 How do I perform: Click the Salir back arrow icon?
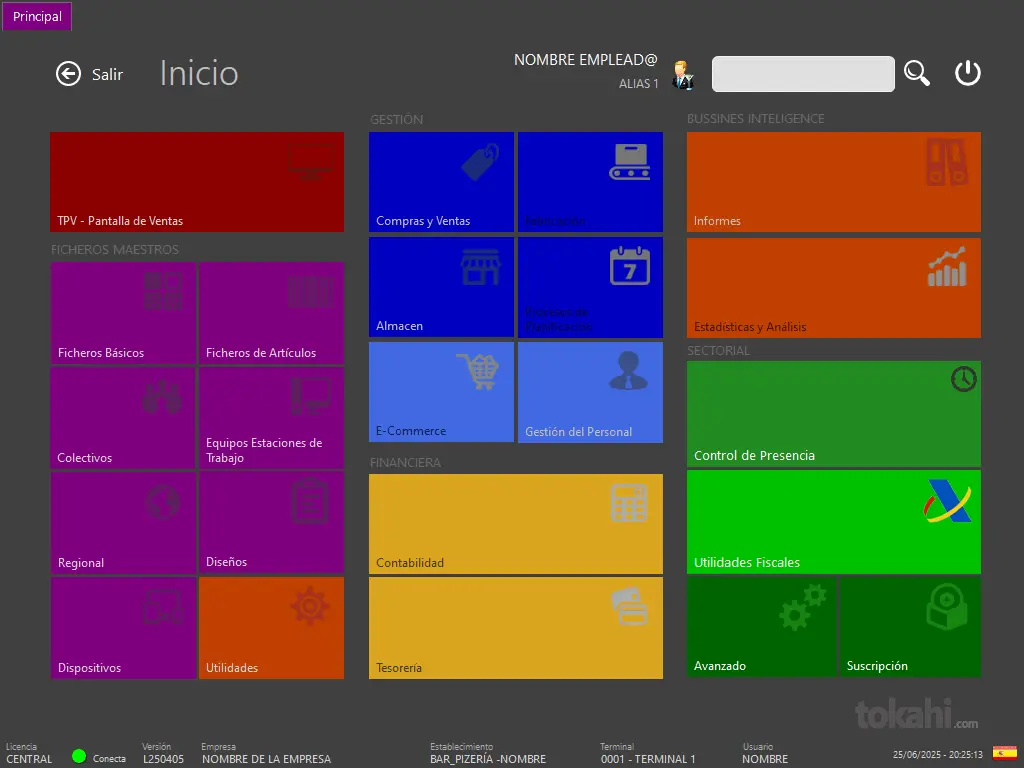(68, 74)
